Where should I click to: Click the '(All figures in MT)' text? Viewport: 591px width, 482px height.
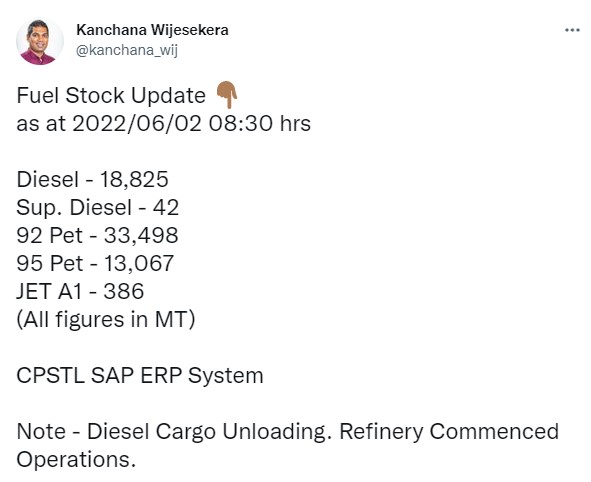106,320
